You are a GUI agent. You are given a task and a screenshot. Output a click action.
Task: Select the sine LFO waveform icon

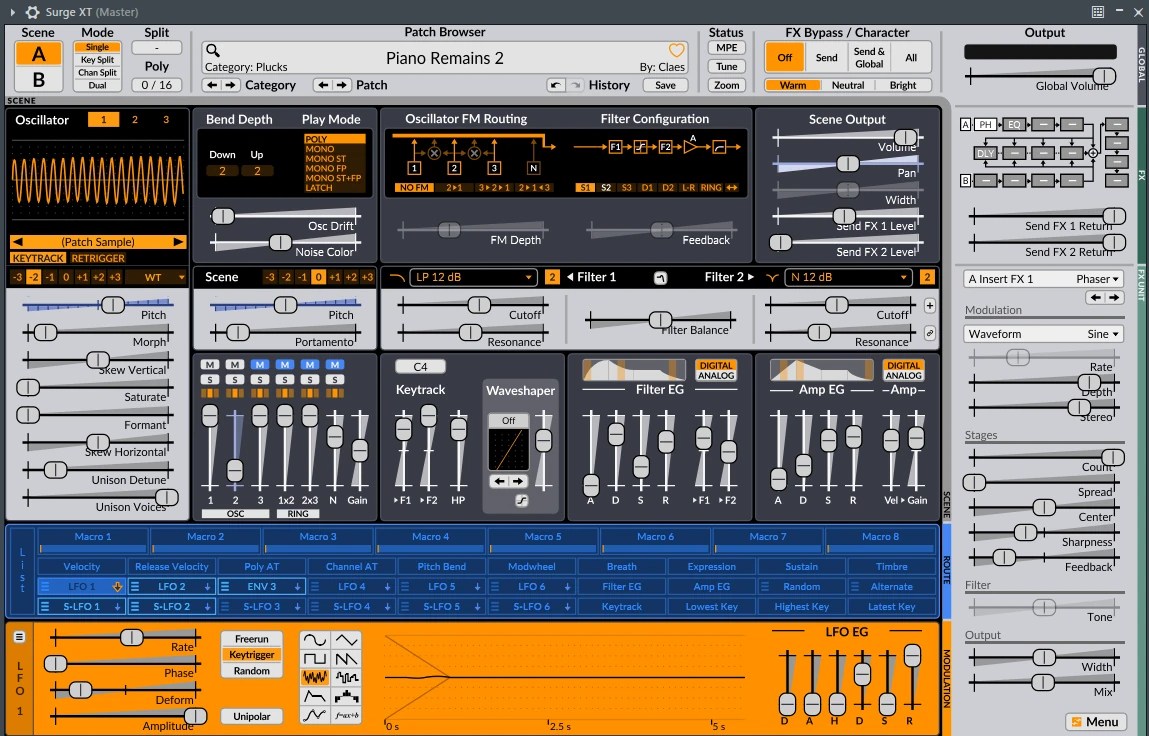(x=314, y=640)
